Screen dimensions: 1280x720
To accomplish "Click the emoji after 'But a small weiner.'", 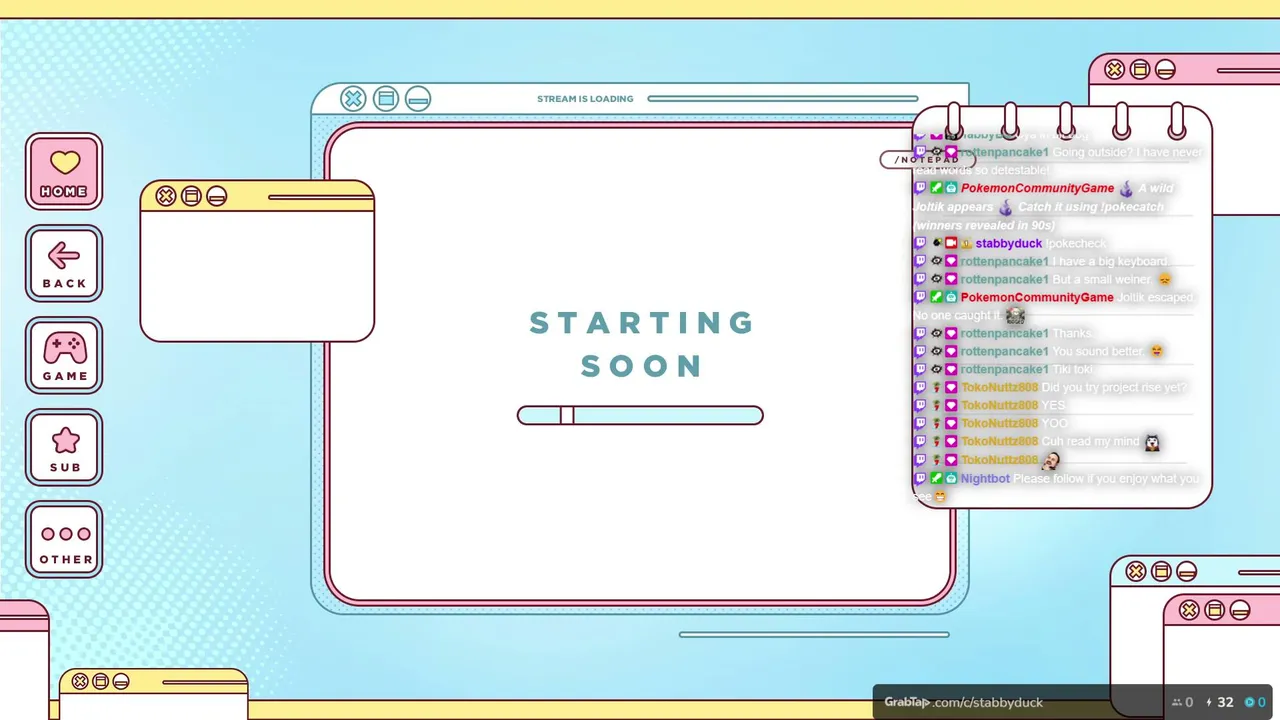I will 1164,280.
